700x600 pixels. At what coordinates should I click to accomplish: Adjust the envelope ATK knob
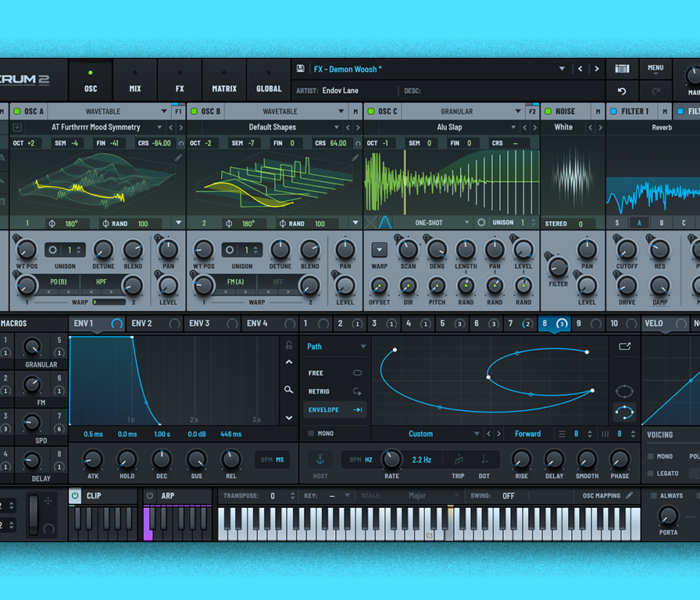pos(92,459)
